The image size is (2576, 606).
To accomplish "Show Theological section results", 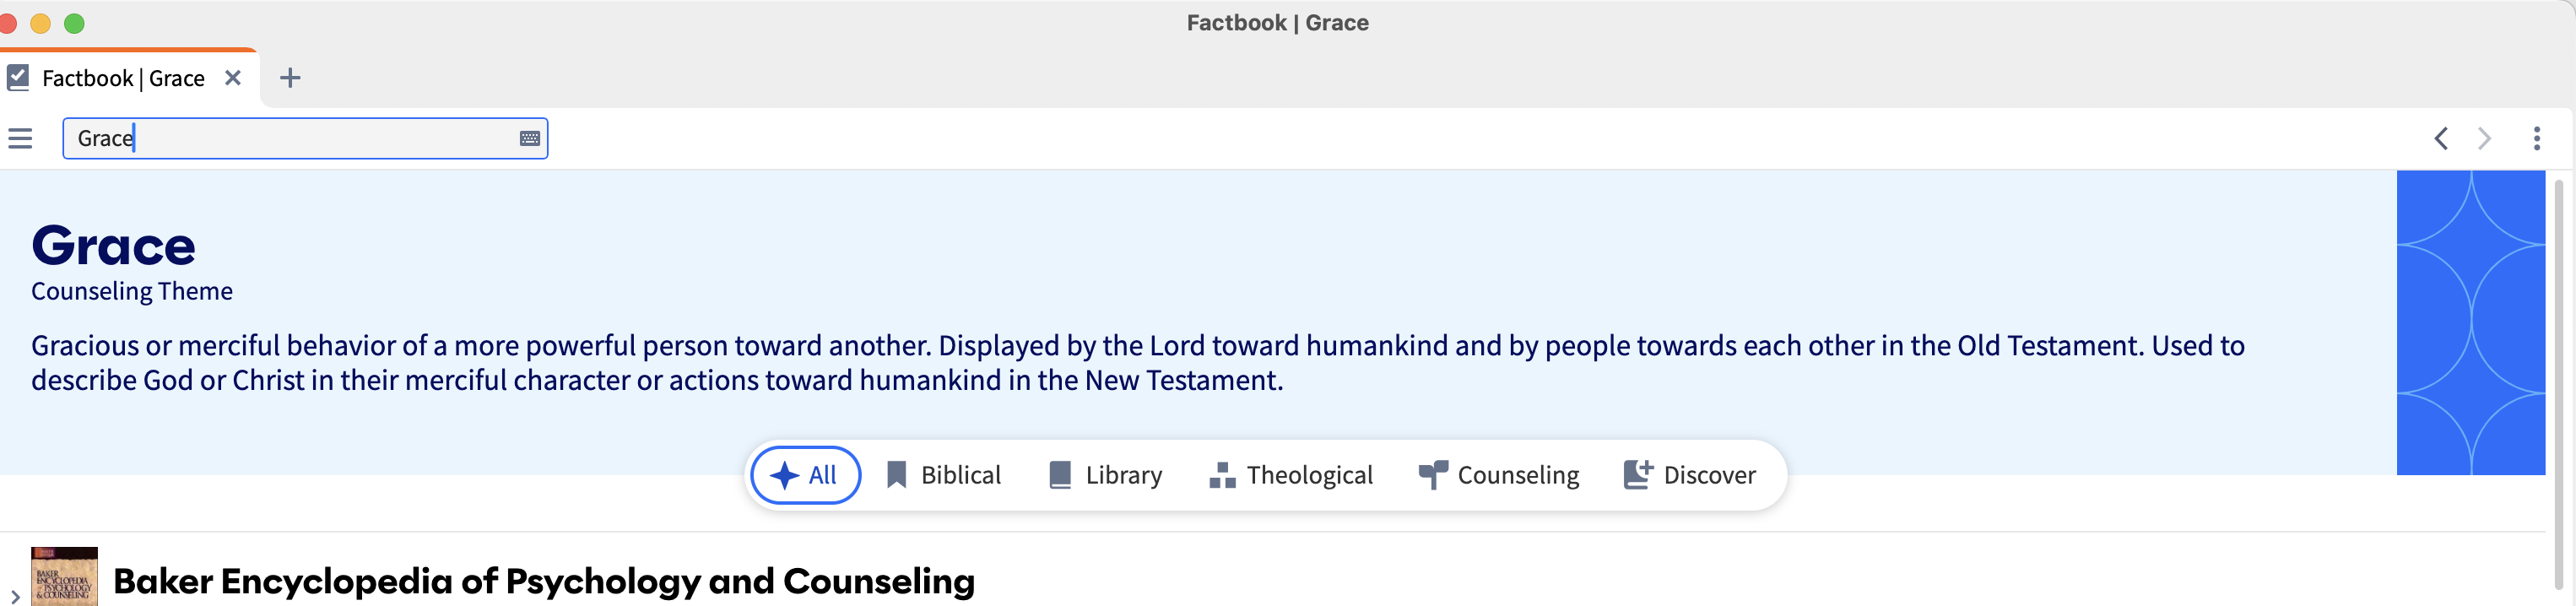I will pyautogui.click(x=1291, y=475).
